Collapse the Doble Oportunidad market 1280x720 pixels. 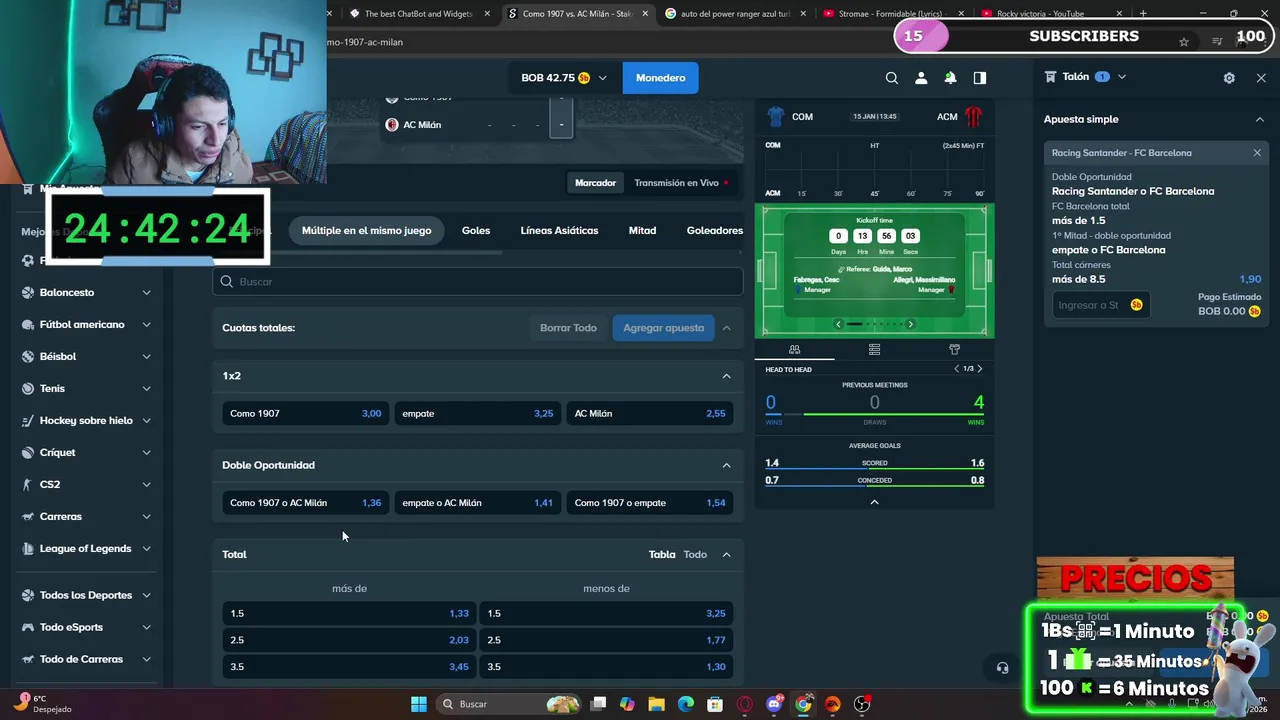click(726, 465)
